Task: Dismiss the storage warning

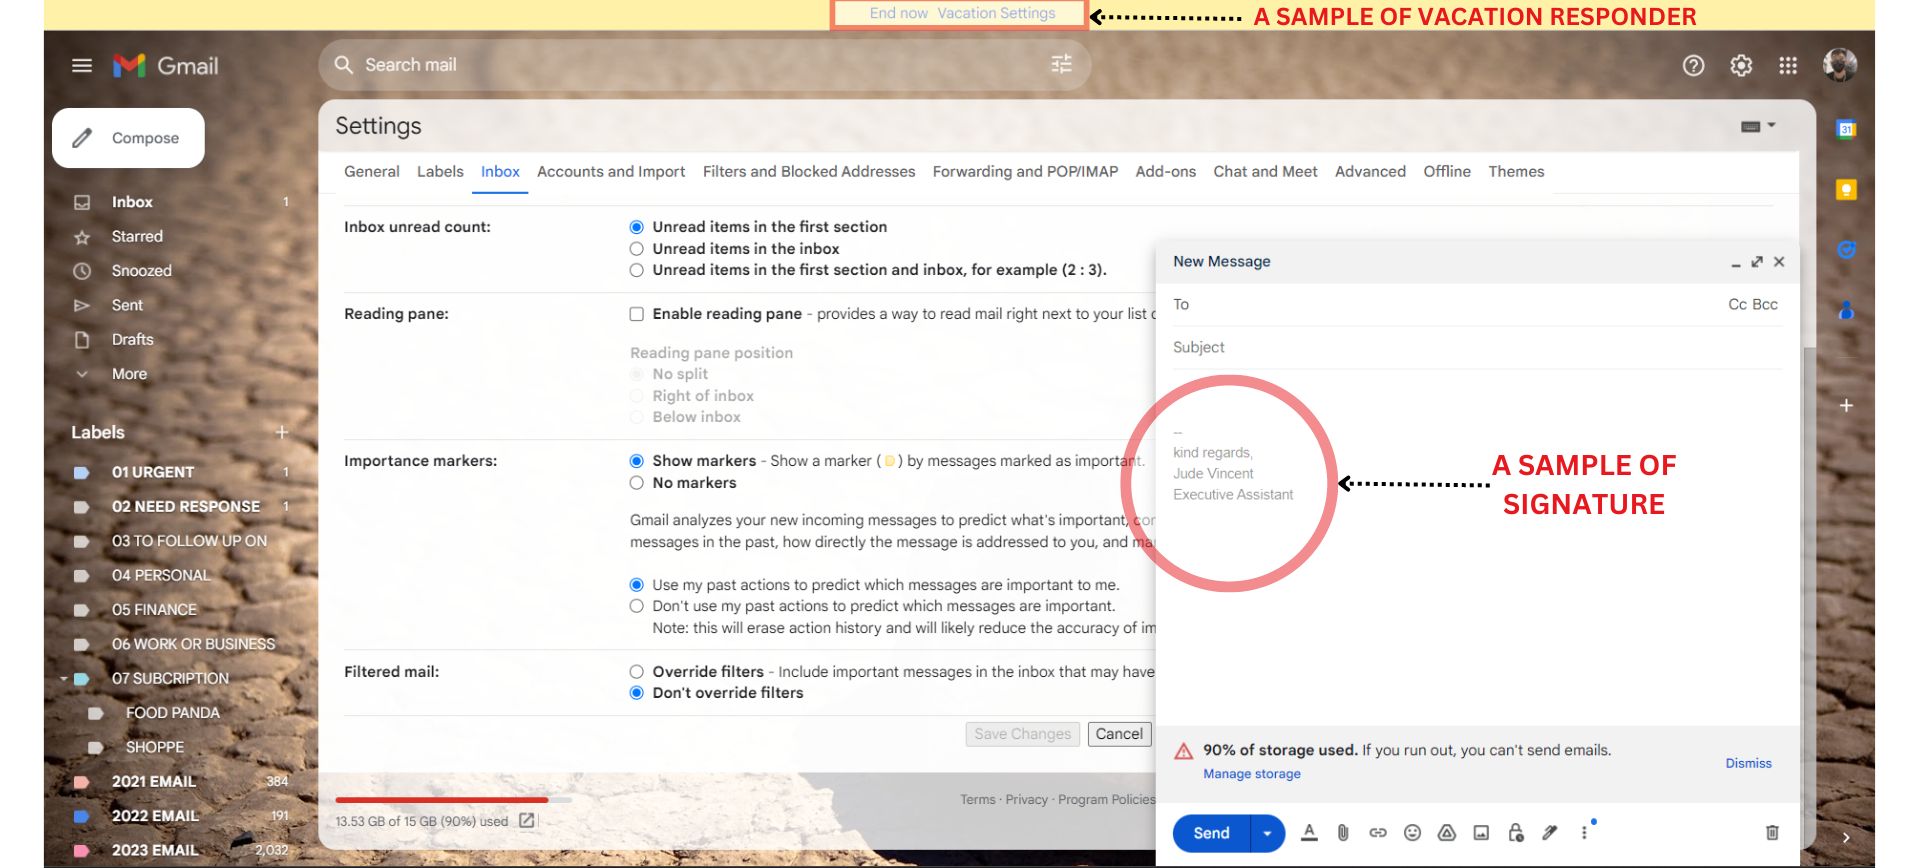Action: point(1748,763)
